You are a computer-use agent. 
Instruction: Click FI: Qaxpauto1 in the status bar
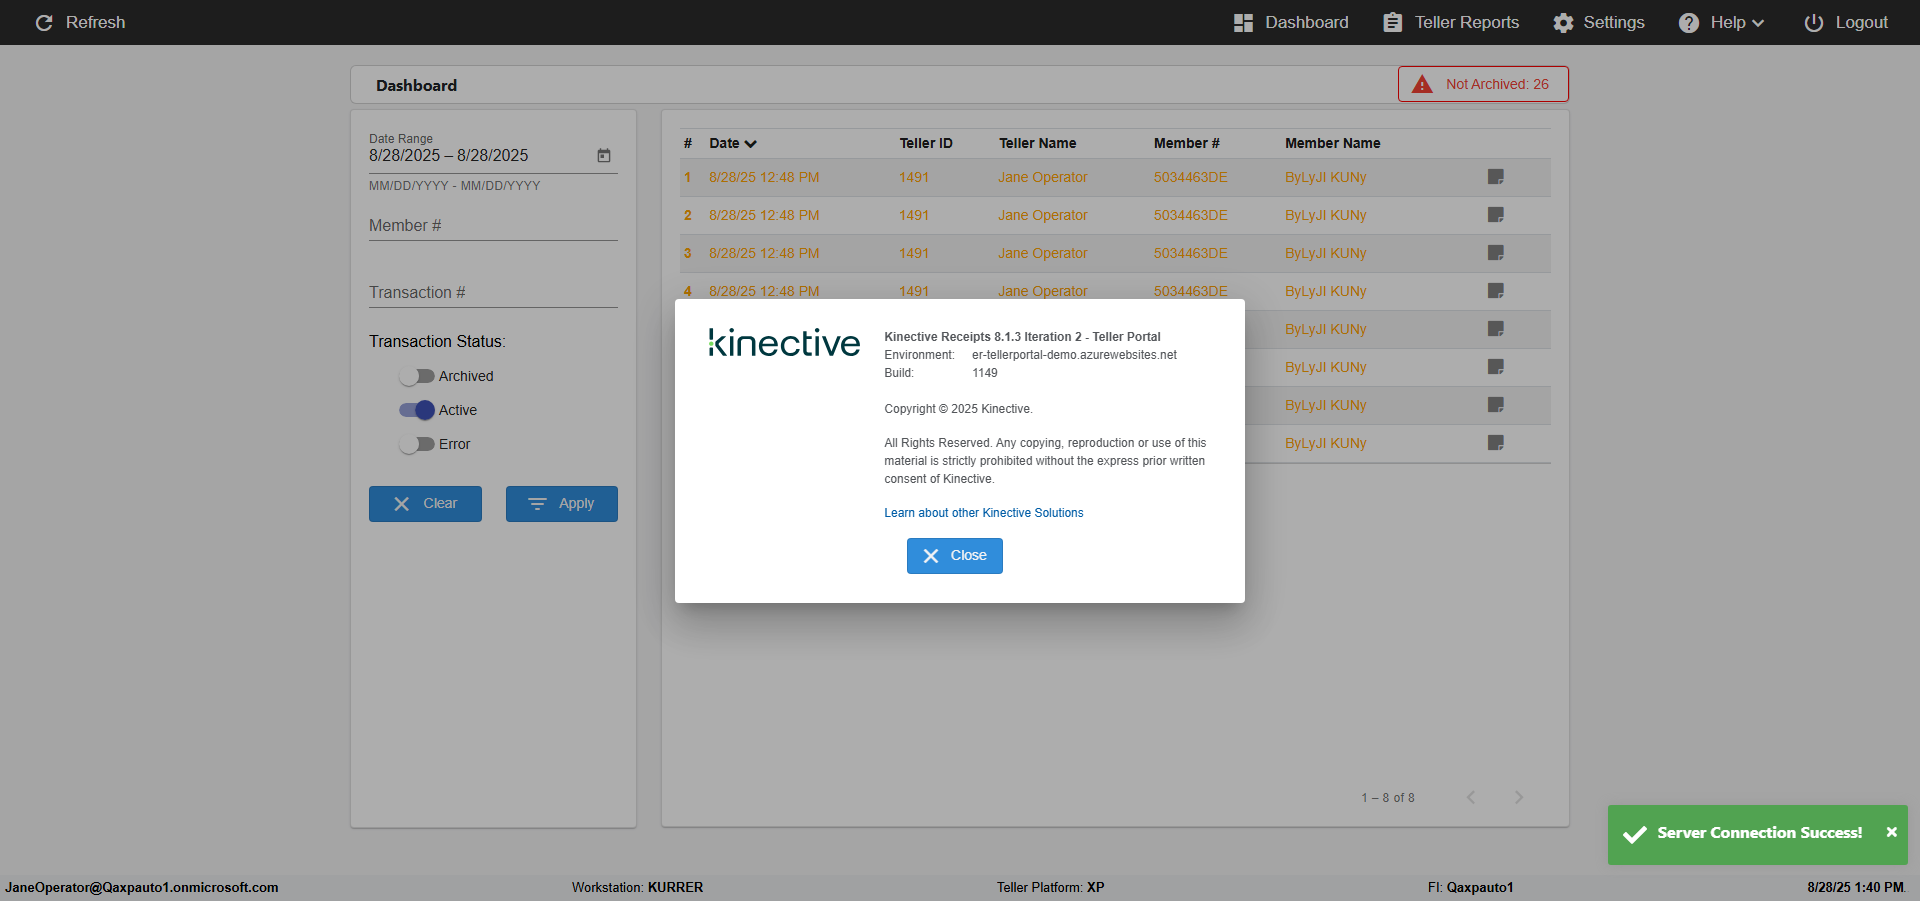tap(1470, 887)
